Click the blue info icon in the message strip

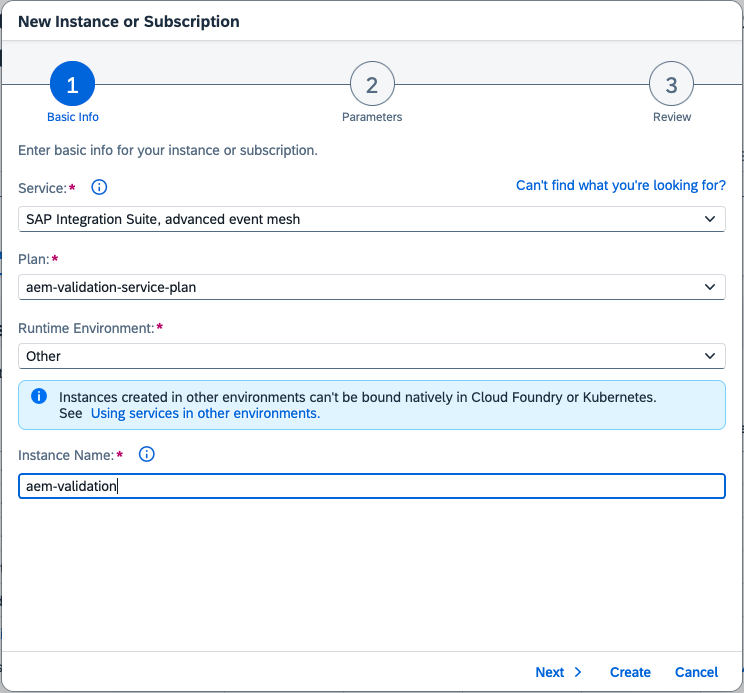pos(39,396)
